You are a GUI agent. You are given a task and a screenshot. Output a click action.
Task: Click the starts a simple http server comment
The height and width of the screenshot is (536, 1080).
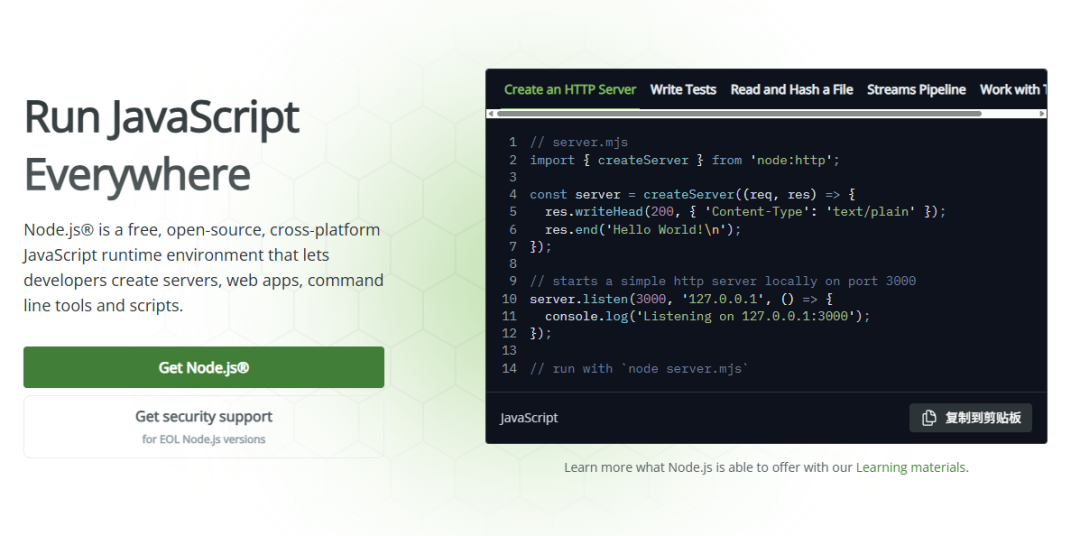(x=723, y=281)
